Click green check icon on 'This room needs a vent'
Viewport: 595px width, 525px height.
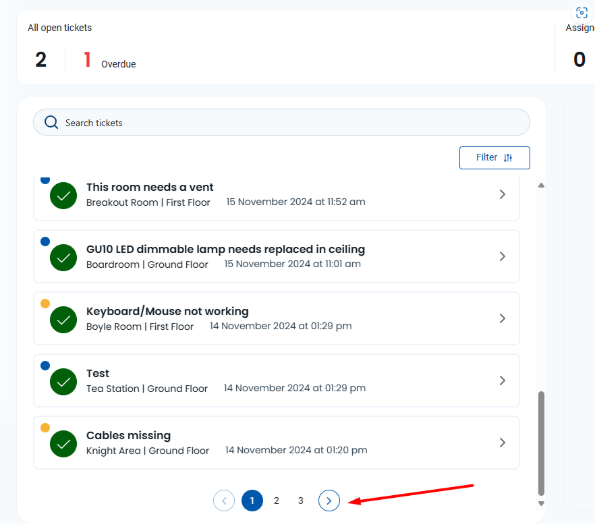click(63, 195)
